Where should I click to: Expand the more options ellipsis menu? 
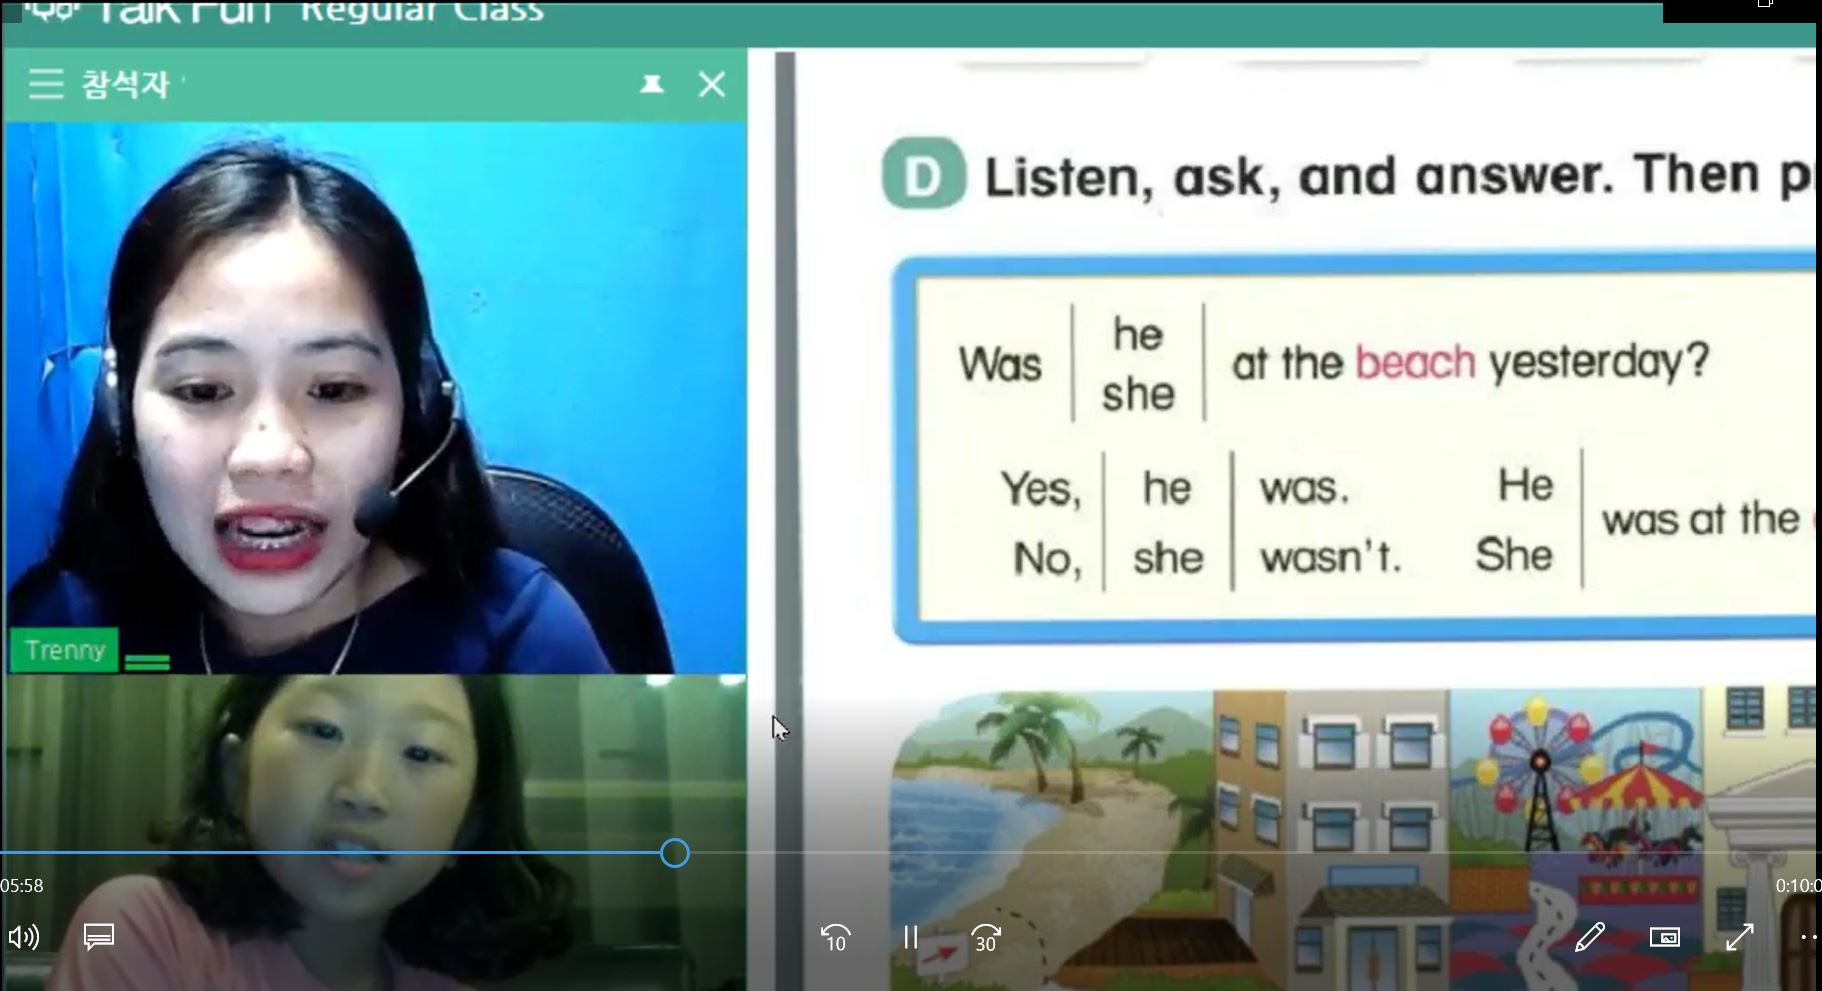[1808, 937]
